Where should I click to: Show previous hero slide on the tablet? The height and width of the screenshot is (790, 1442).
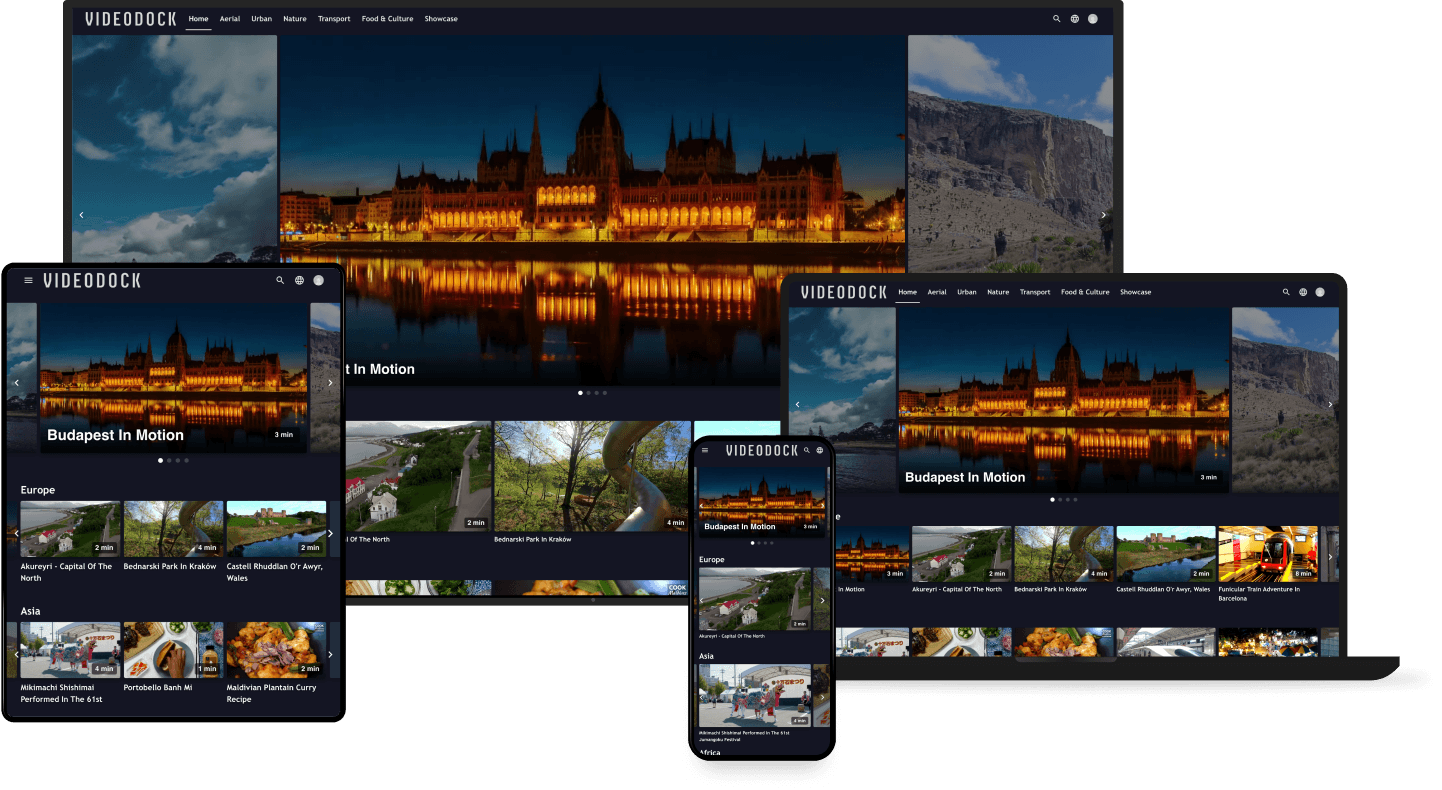[x=16, y=383]
